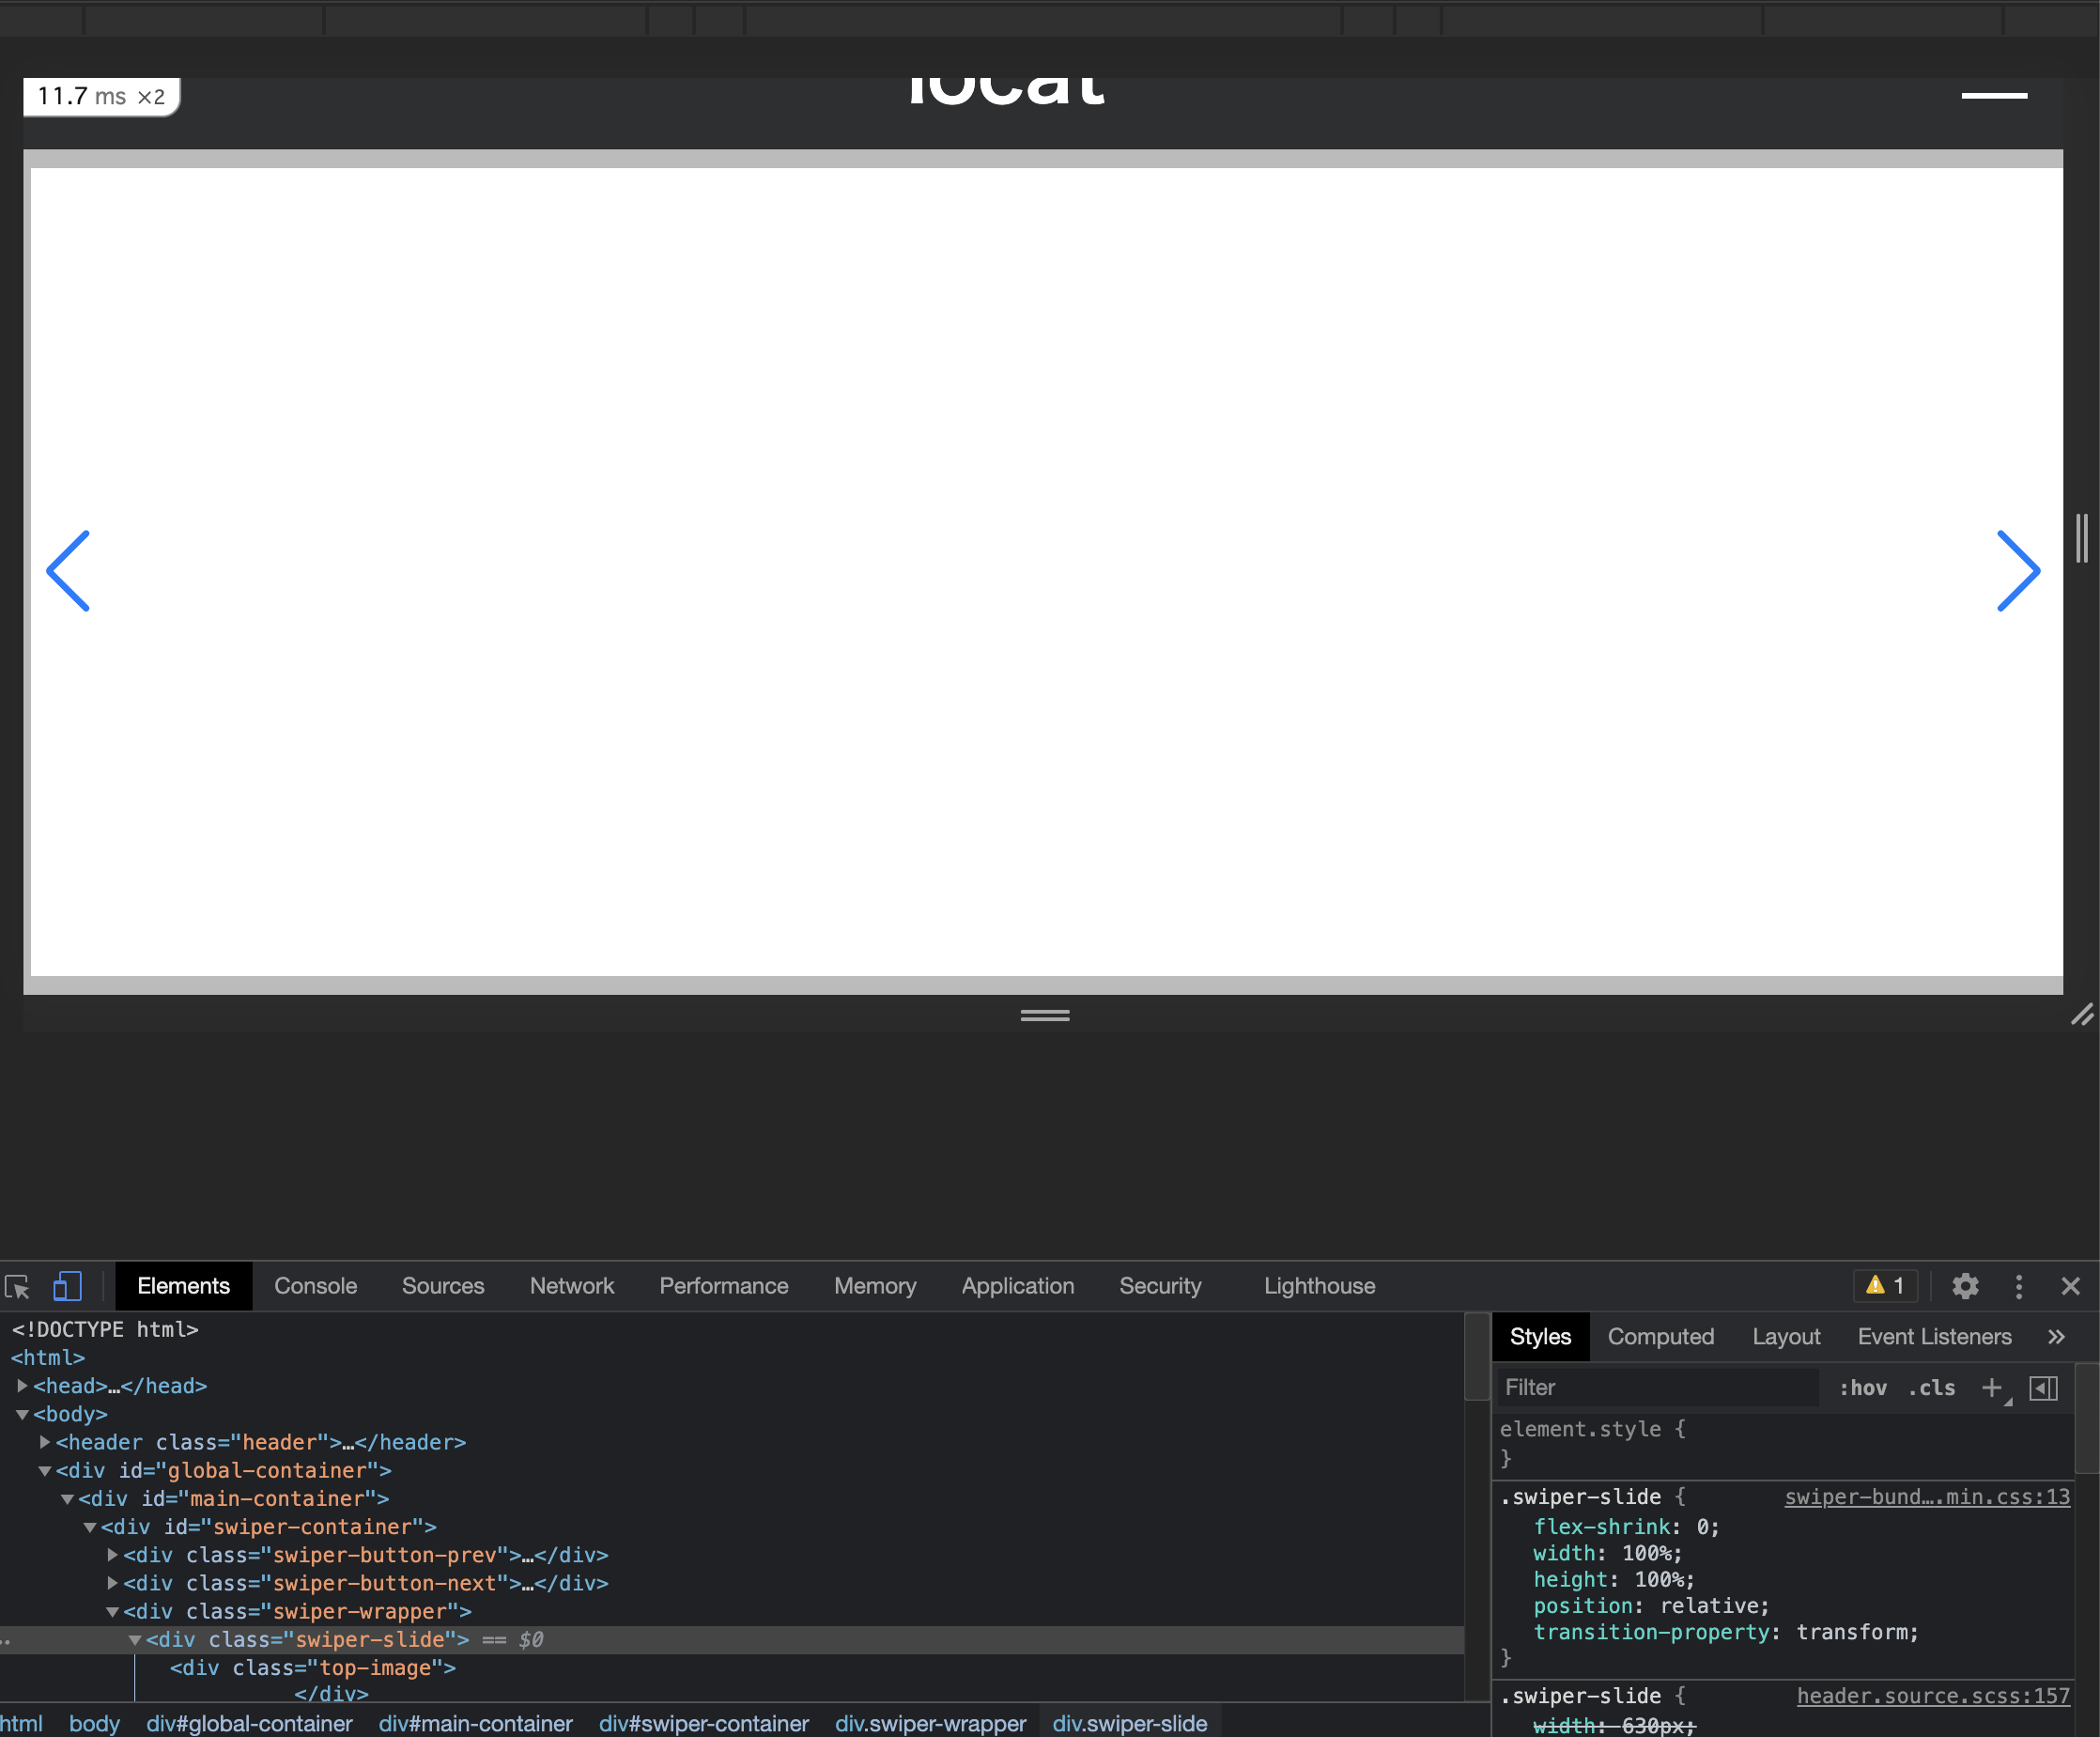Viewport: 2100px width, 1737px height.
Task: Switch to the Console tab
Action: [315, 1286]
